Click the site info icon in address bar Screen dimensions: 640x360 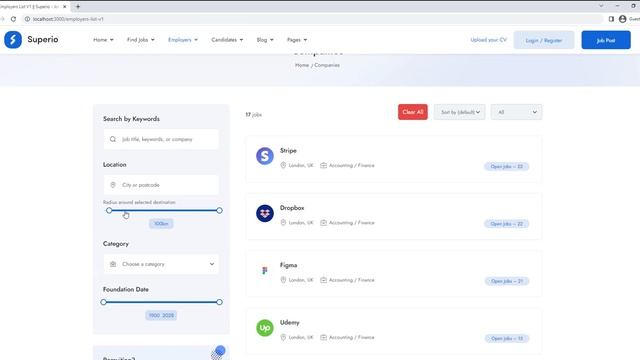27,19
